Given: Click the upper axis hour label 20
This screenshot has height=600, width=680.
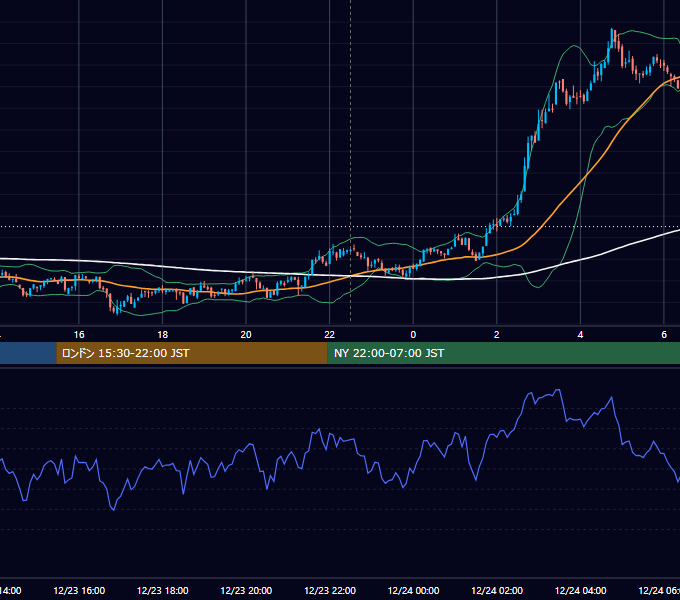Looking at the screenshot, I should (x=246, y=335).
